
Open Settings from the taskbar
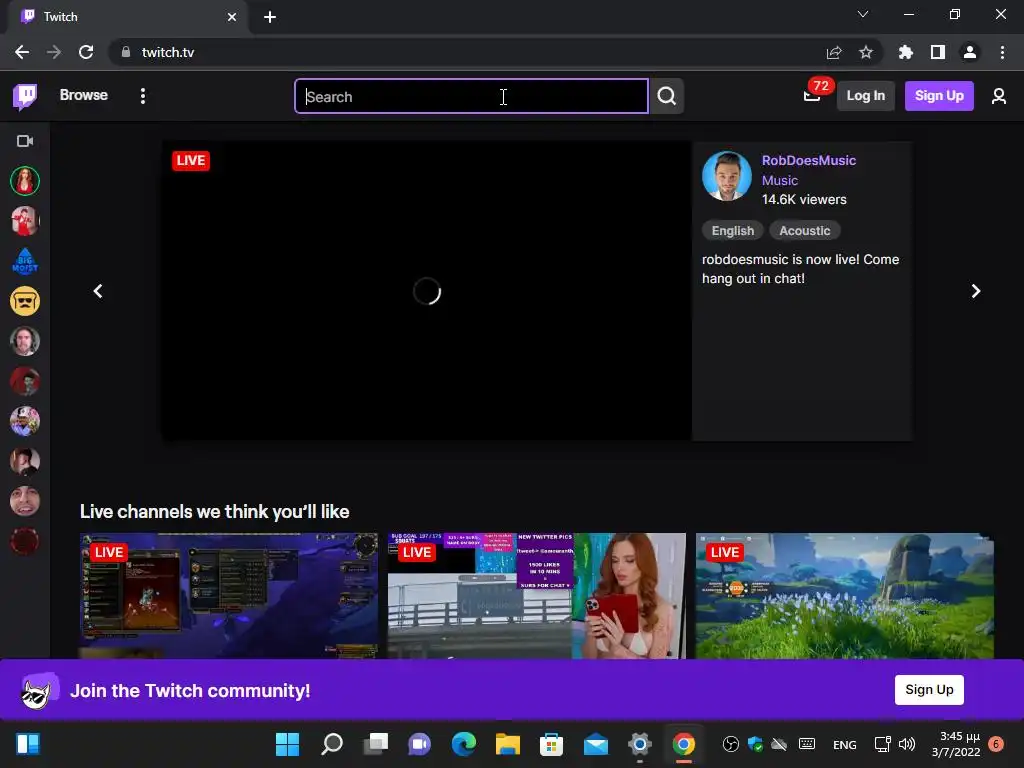[640, 744]
